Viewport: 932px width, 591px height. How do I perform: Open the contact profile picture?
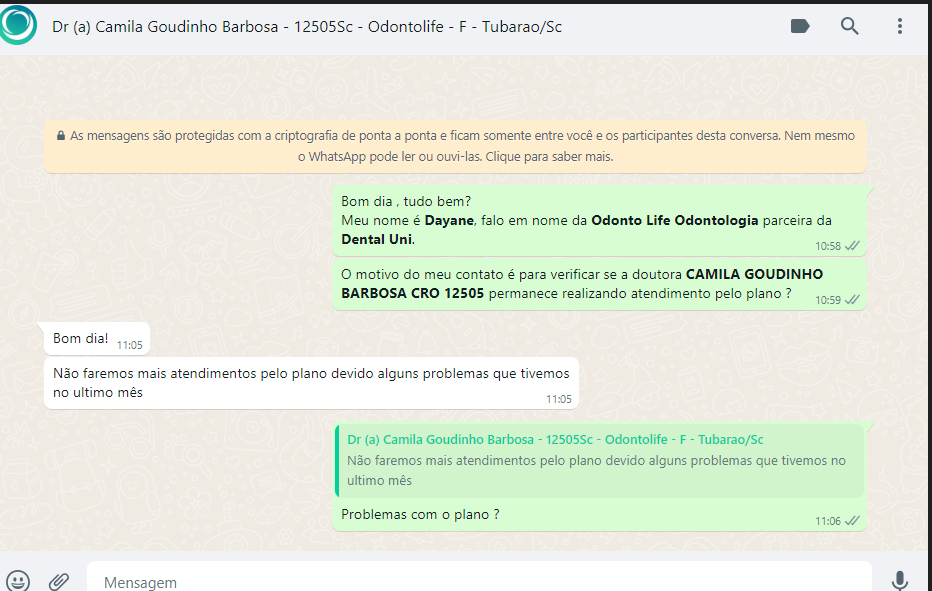click(x=17, y=25)
